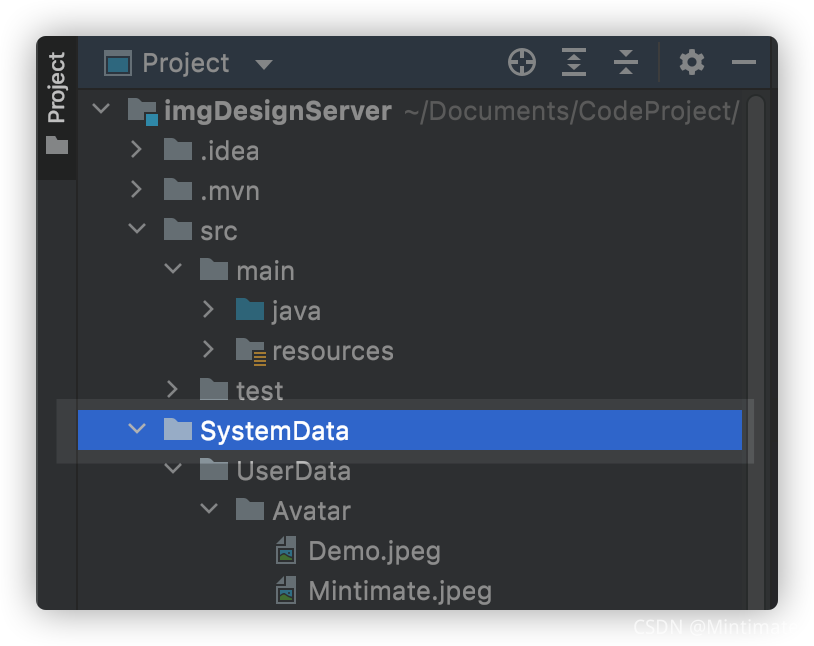Expand the test folder
This screenshot has width=814, height=646.
(x=172, y=389)
